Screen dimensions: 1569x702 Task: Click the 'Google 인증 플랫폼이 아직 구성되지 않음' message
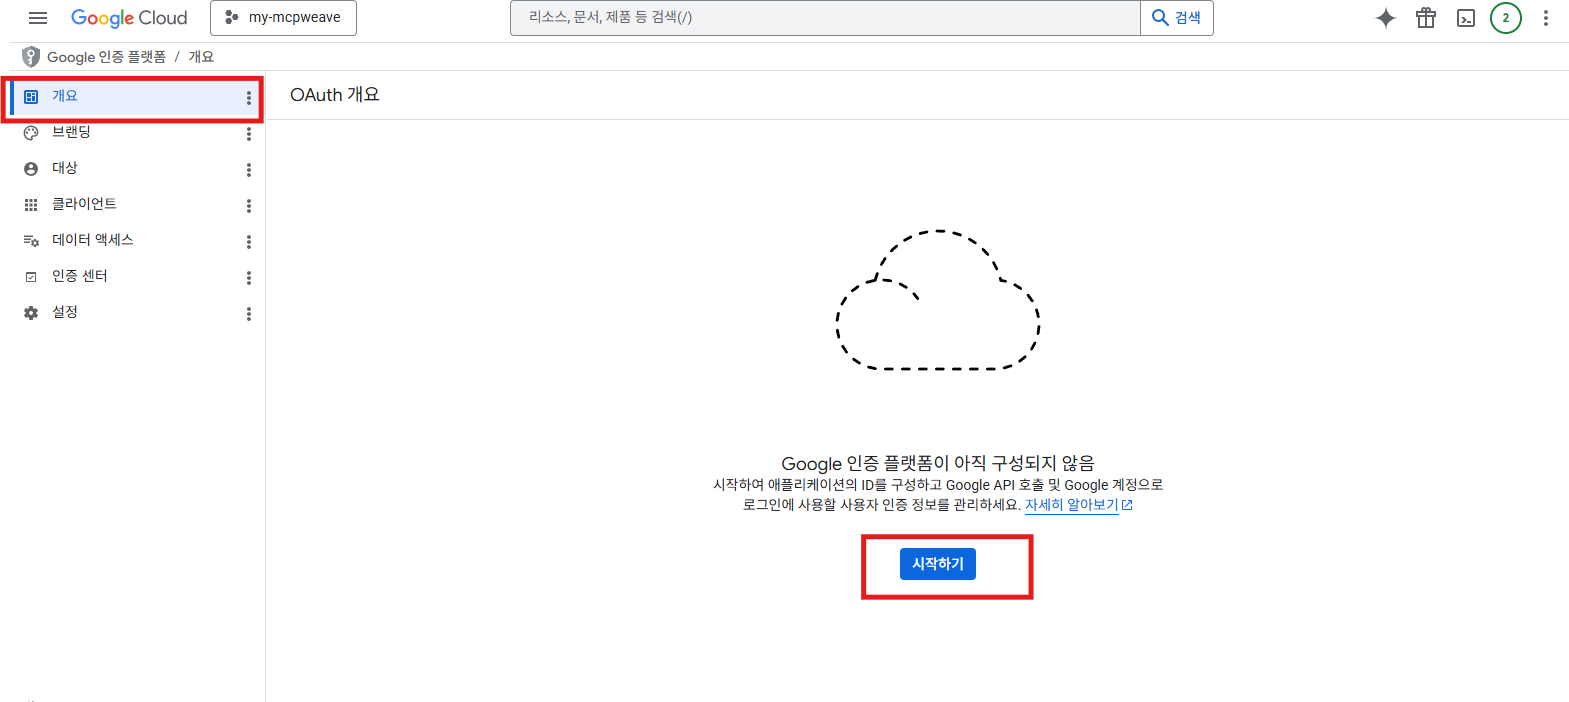point(938,463)
